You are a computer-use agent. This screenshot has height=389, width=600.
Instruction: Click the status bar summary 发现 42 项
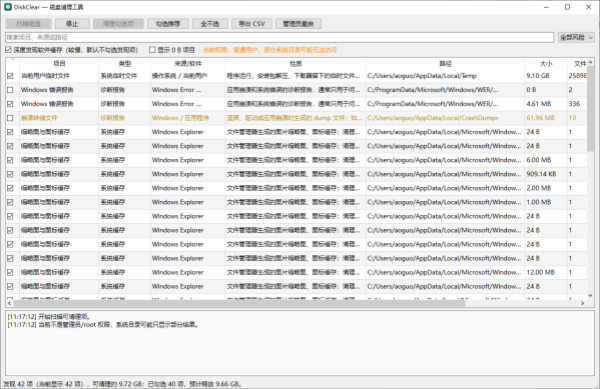pyautogui.click(x=122, y=384)
